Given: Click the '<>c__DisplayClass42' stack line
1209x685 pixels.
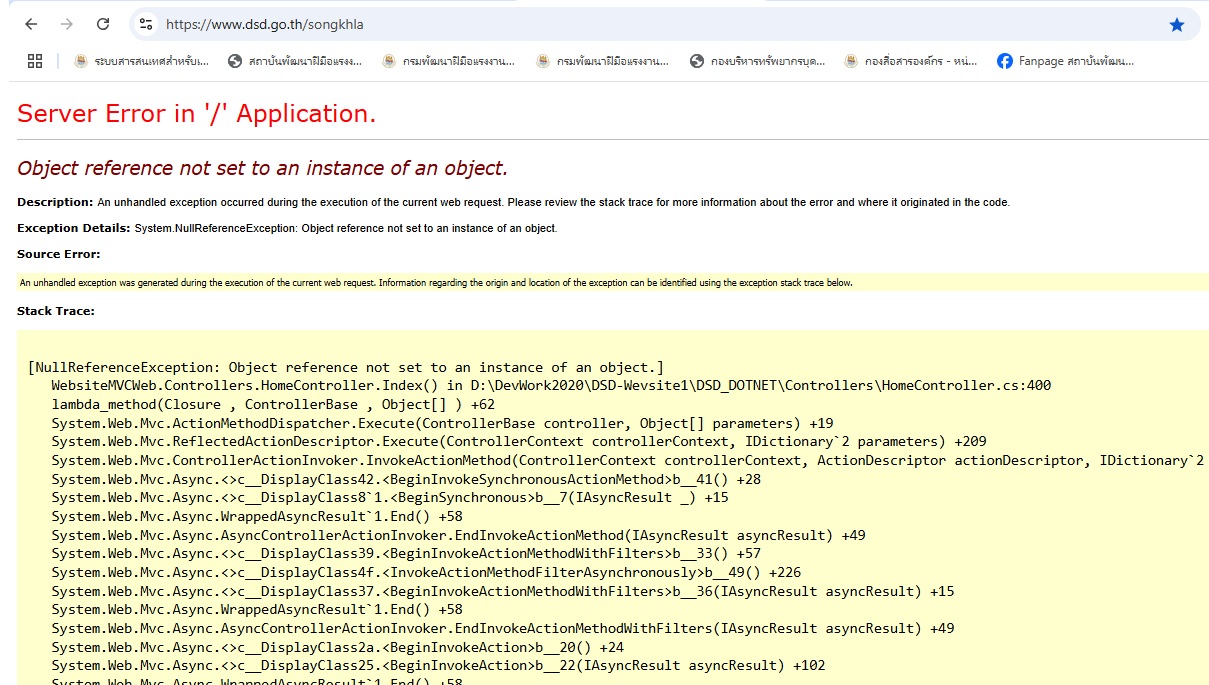Looking at the screenshot, I should (406, 479).
